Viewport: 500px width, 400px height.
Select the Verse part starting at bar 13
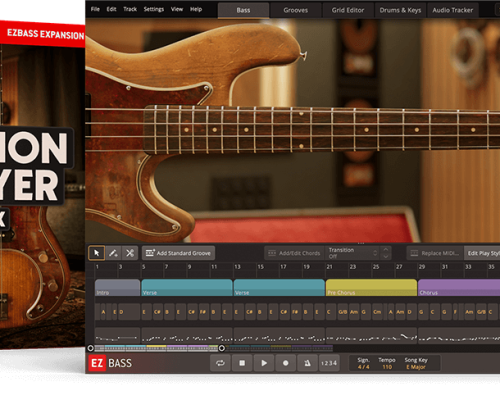[x=279, y=288]
